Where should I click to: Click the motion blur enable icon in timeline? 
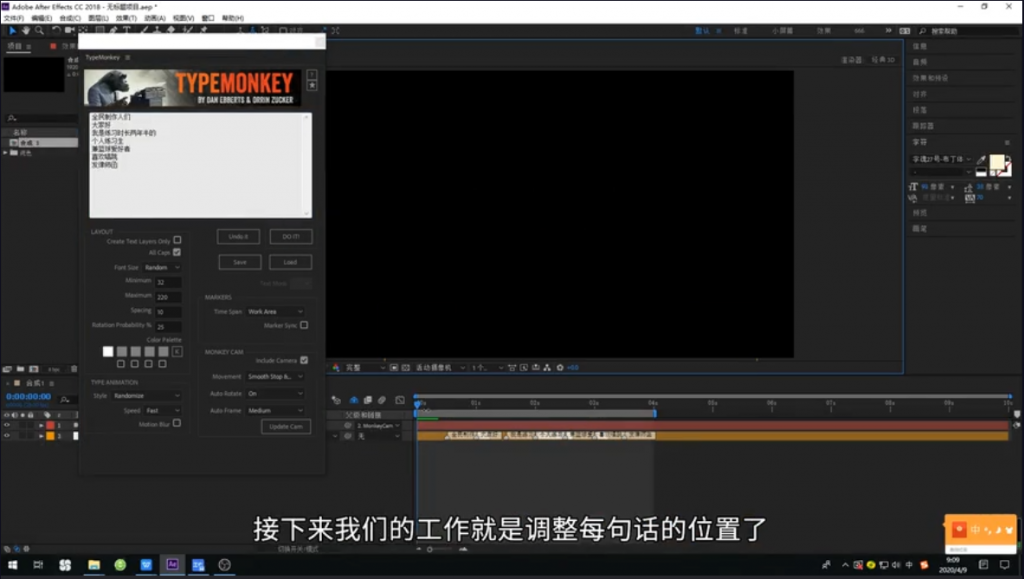(382, 400)
